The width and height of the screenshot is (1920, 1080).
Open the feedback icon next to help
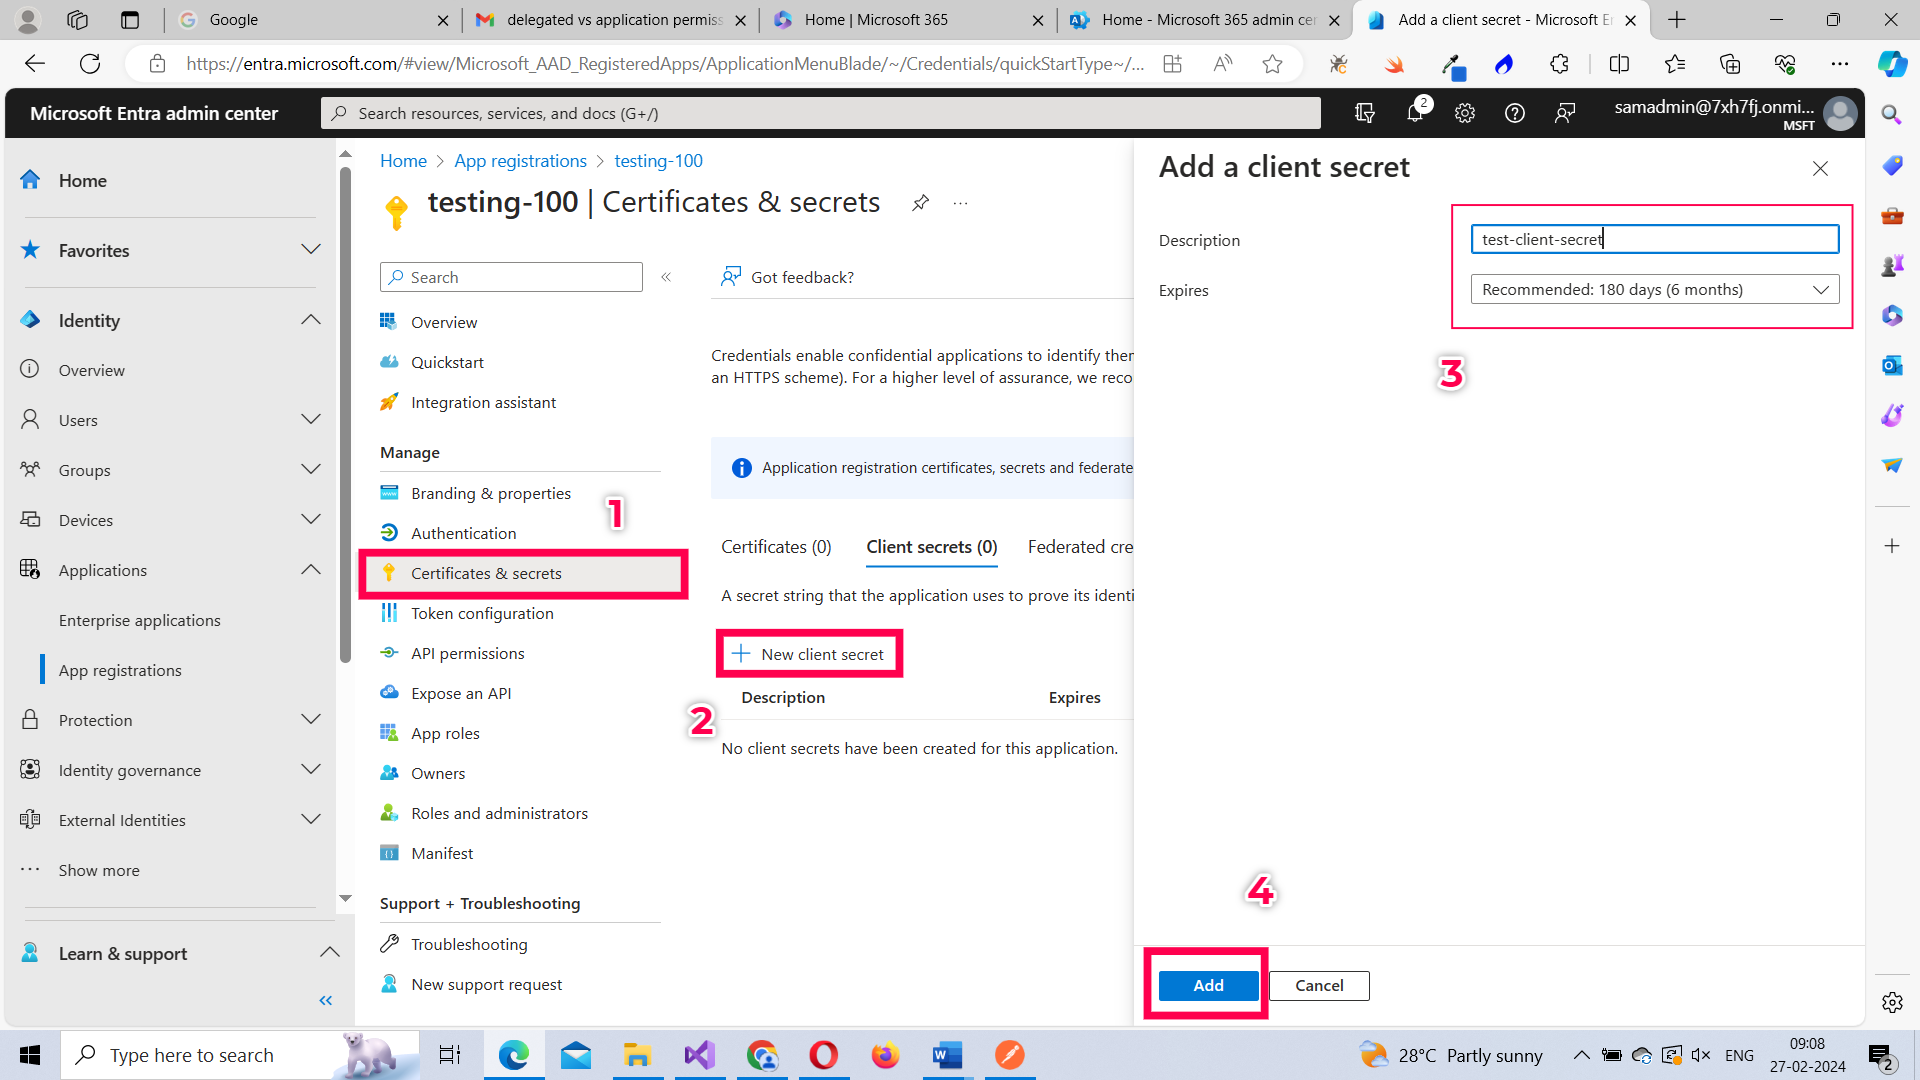pyautogui.click(x=1564, y=113)
